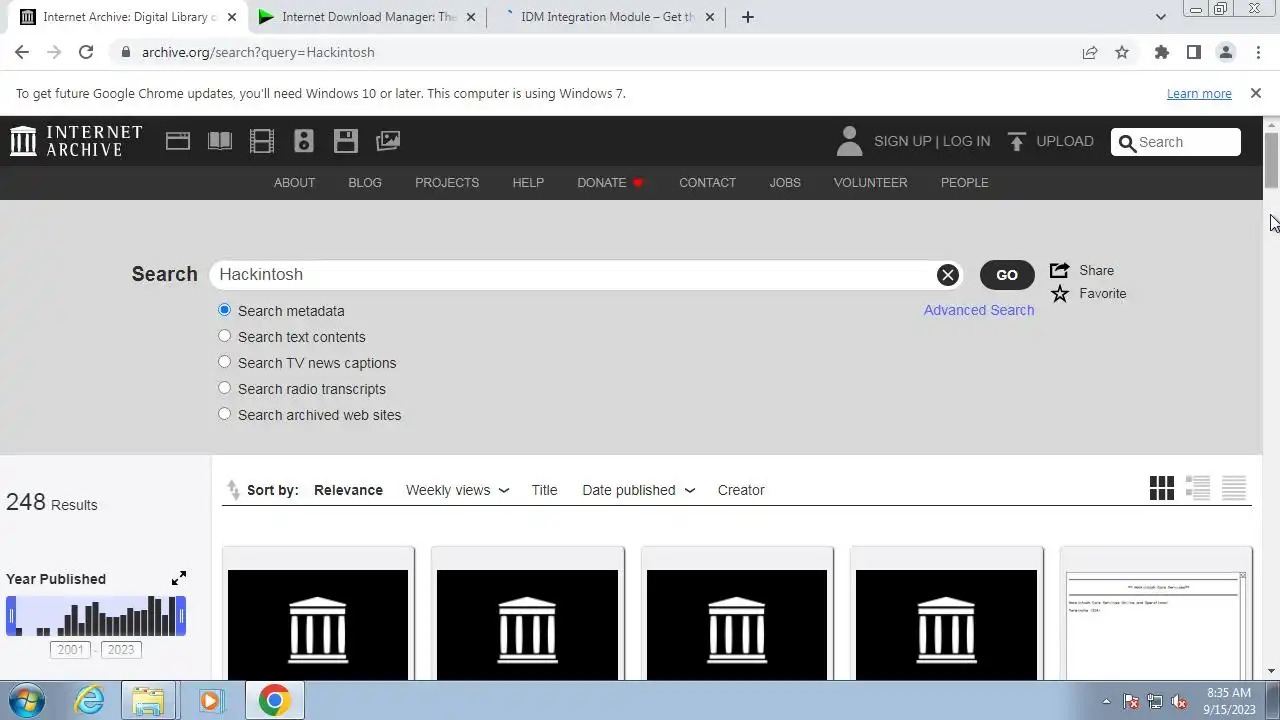Open a new browser tab

point(747,17)
